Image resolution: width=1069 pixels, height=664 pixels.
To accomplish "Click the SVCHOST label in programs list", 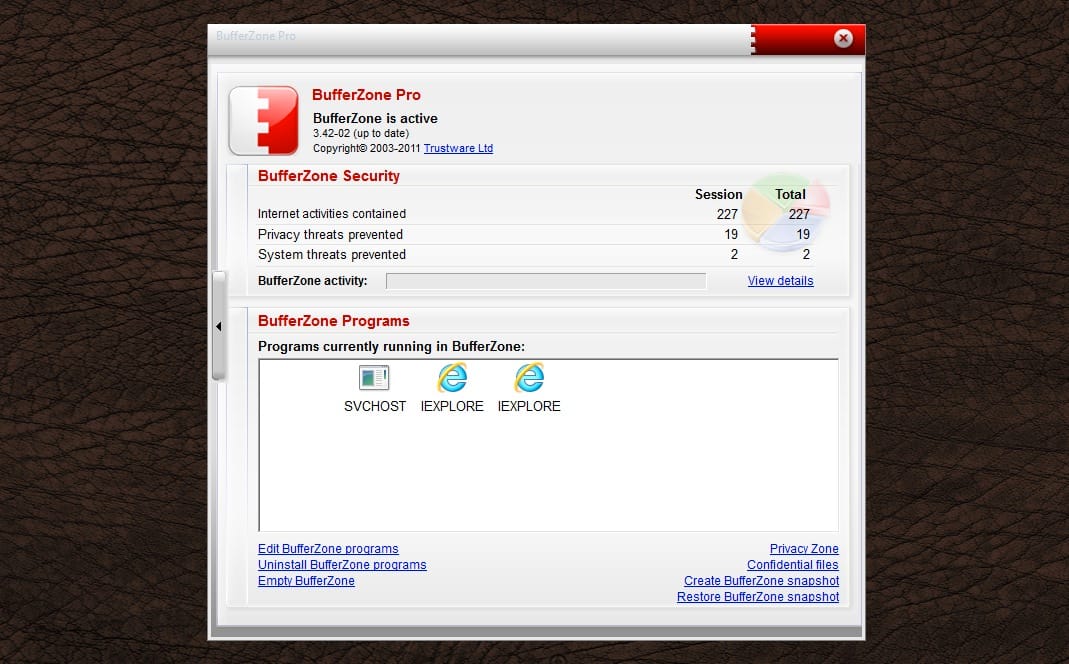I will coord(375,406).
